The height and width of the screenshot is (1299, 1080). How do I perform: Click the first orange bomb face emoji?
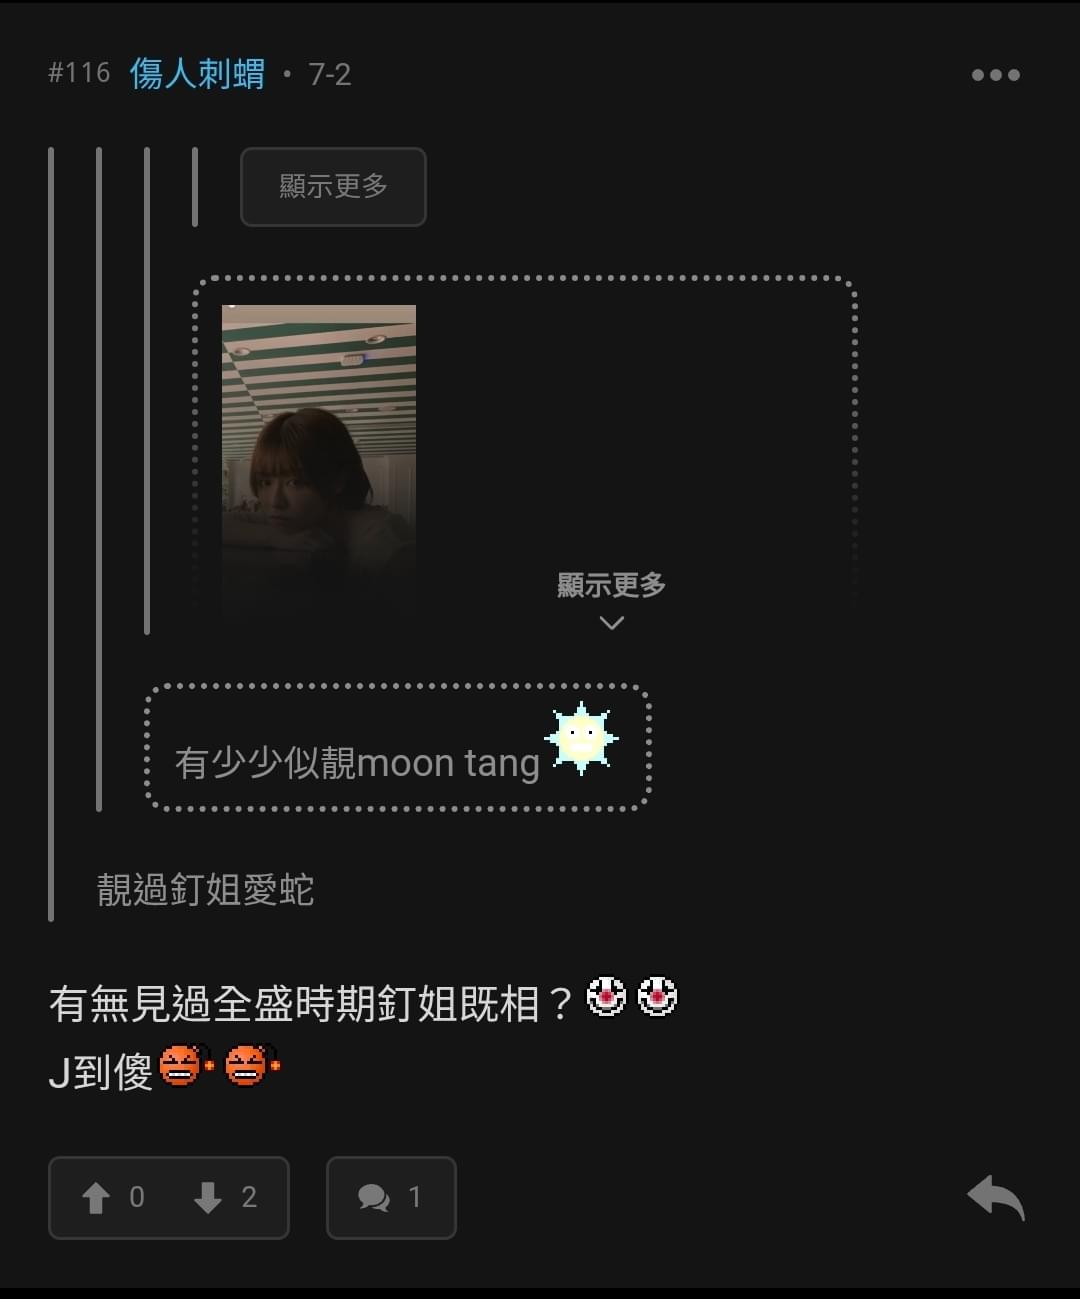186,1065
